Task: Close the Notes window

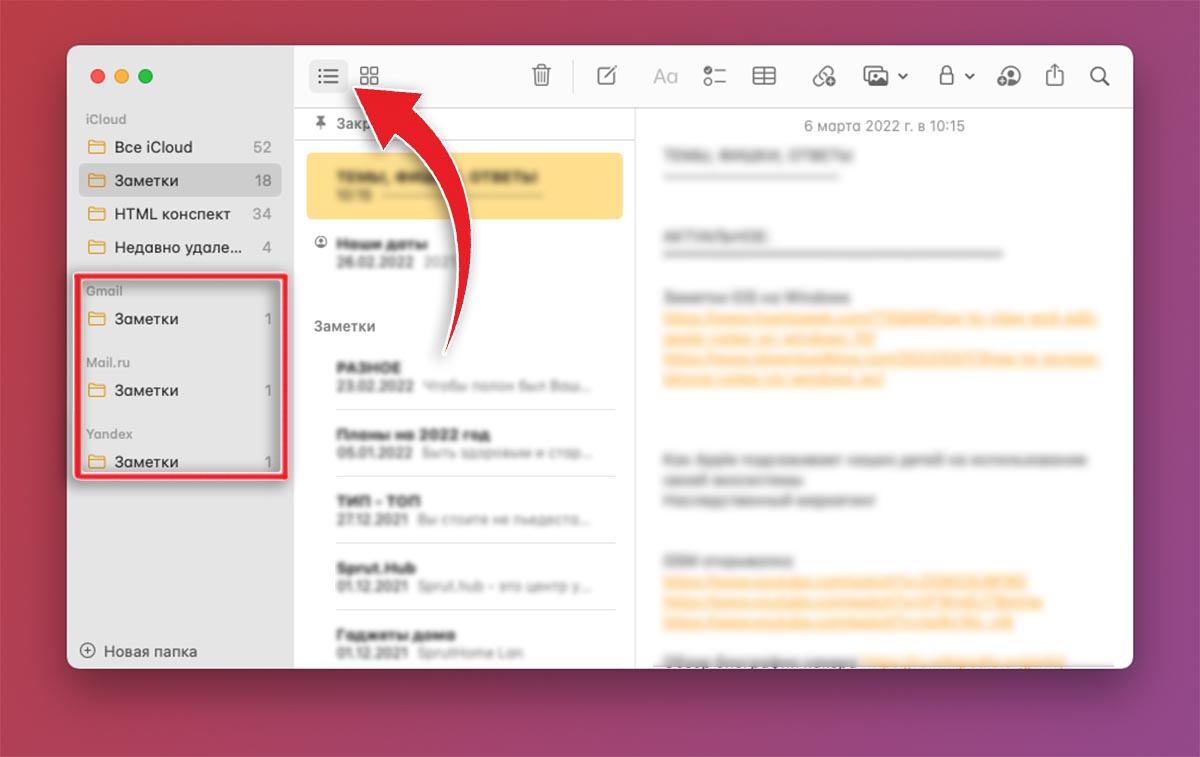Action: pos(98,76)
